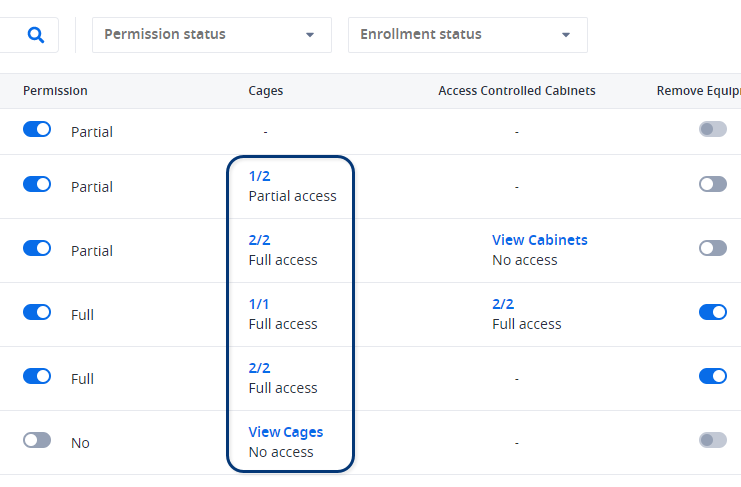Toggle Remove Equipment switch in View Cabinets row
This screenshot has width=741, height=487.
click(713, 248)
